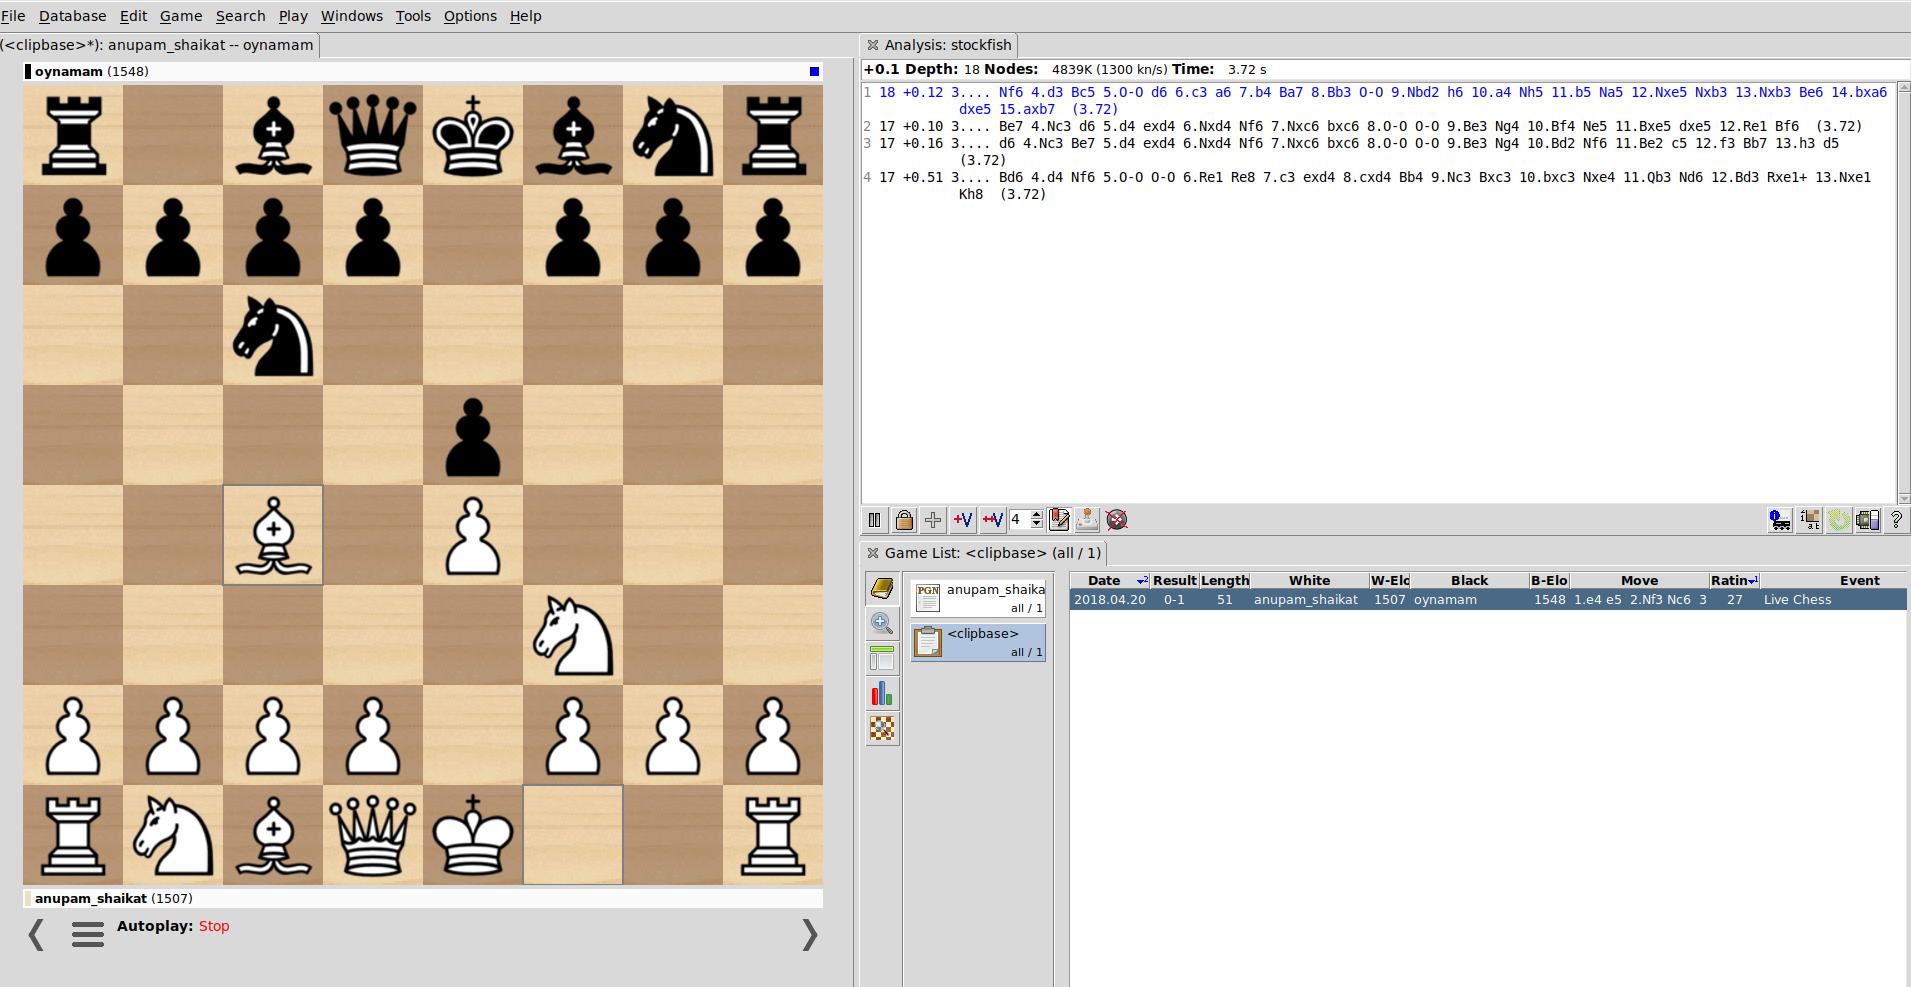Open the Game menu
Viewport: 1911px width, 987px height.
[x=181, y=16]
